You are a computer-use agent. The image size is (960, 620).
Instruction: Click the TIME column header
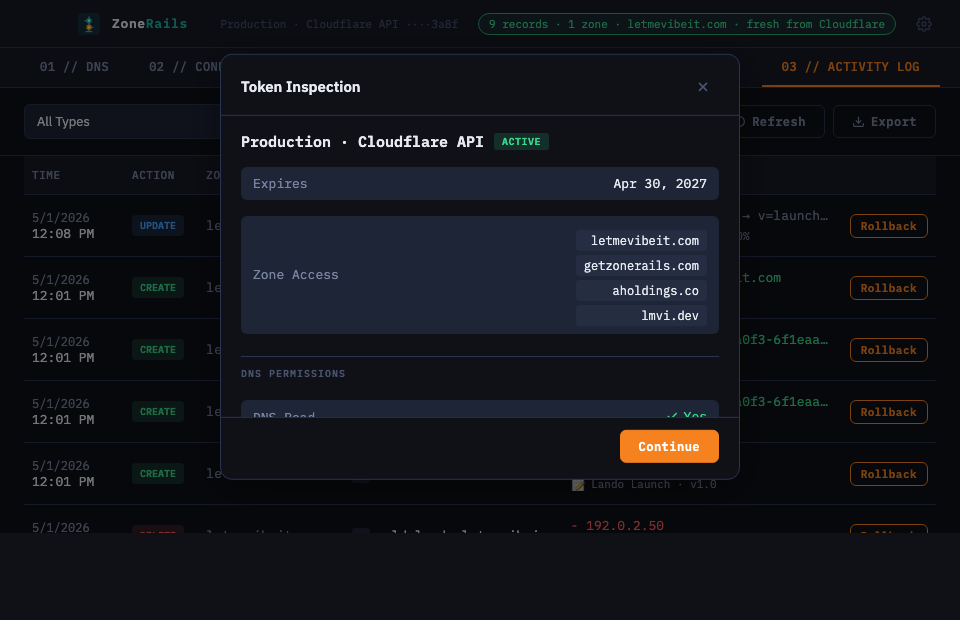point(46,175)
